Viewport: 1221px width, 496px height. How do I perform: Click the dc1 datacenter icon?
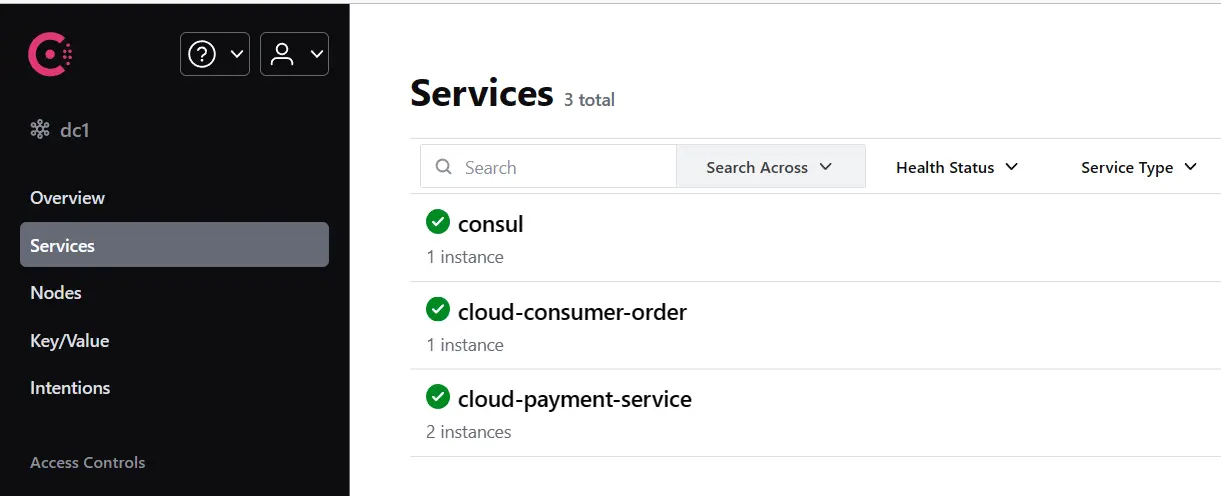(40, 130)
